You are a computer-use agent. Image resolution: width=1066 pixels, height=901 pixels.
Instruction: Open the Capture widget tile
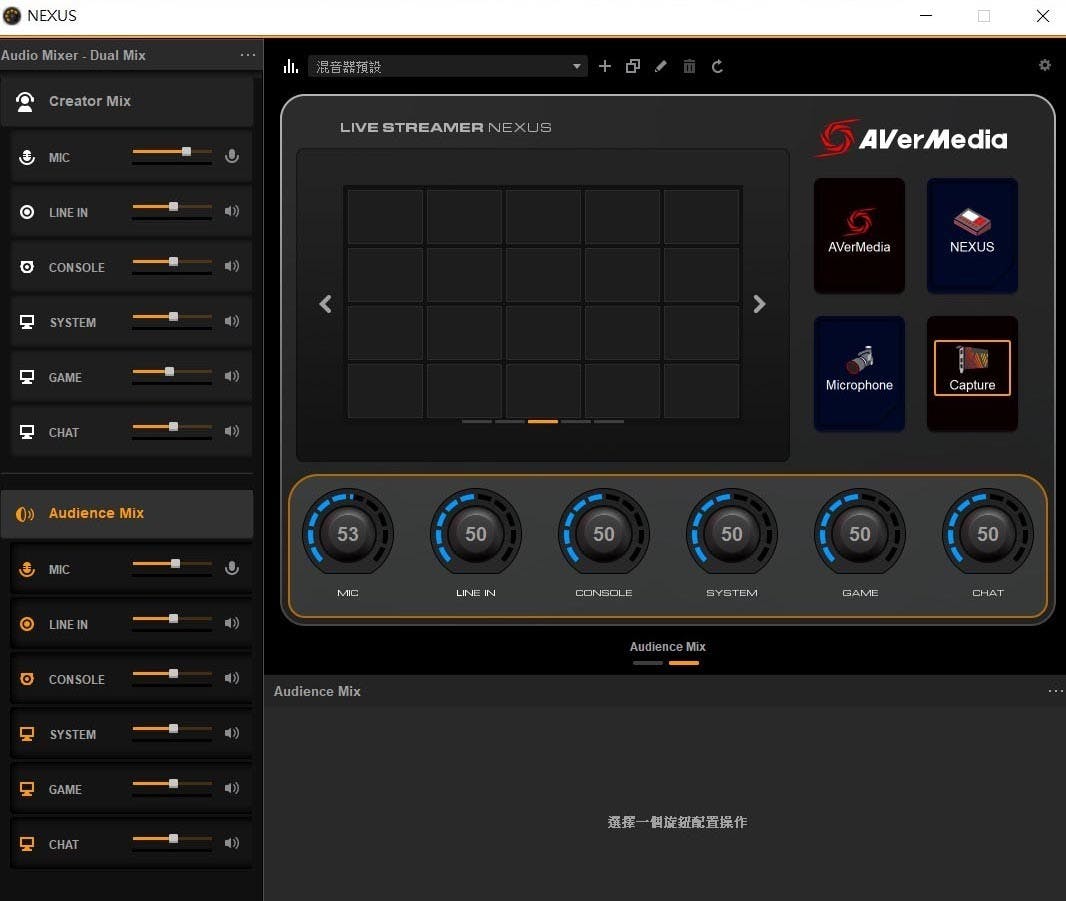(972, 373)
